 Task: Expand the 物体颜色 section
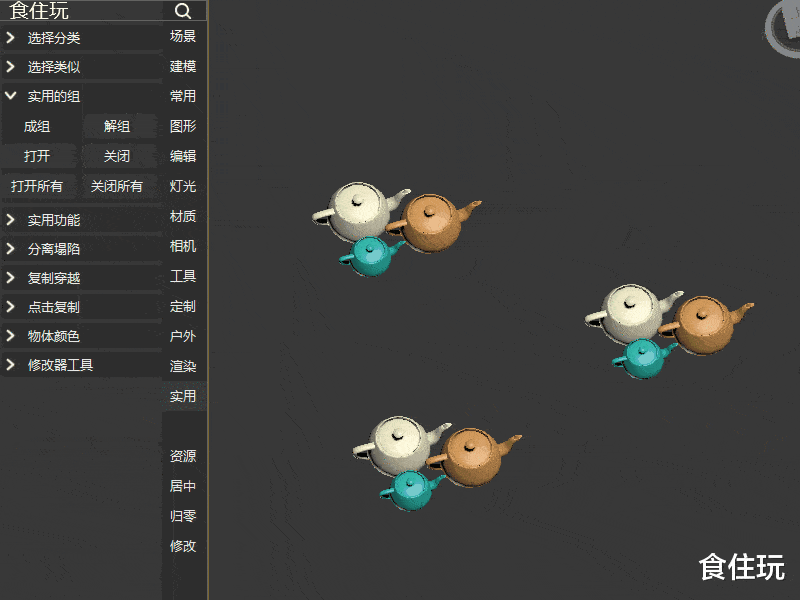pos(54,337)
